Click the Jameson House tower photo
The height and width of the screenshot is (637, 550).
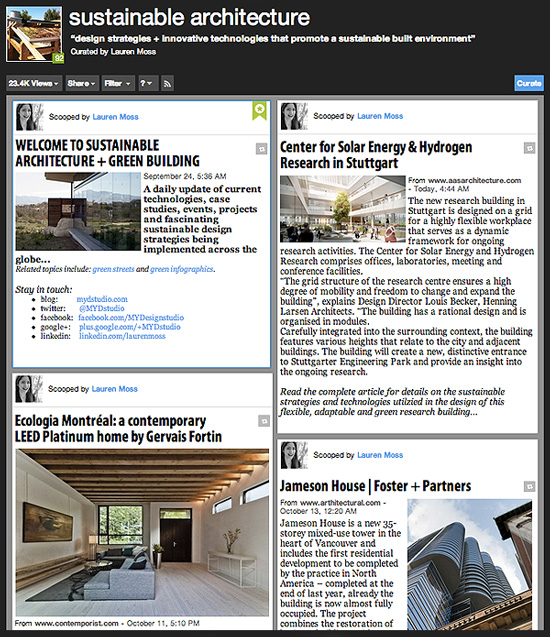click(x=470, y=565)
